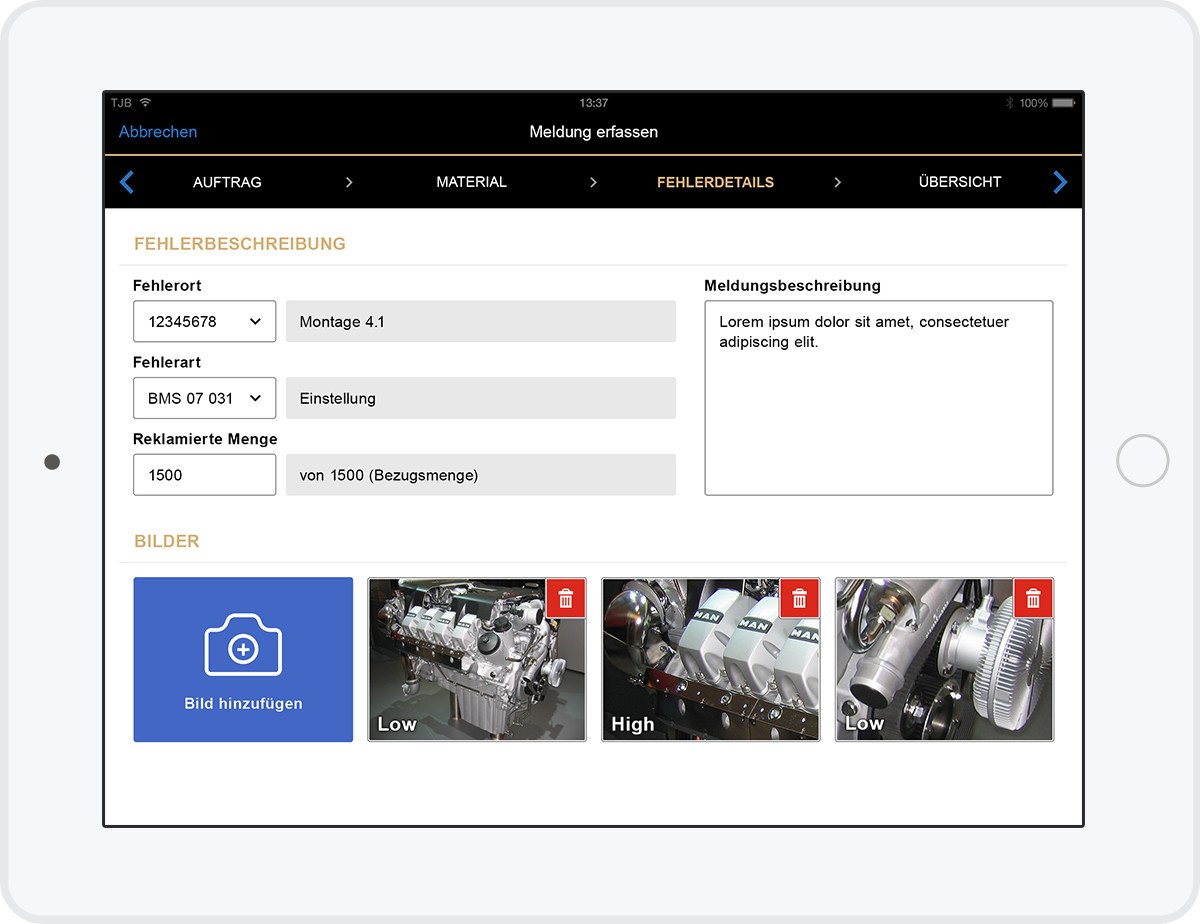Remove the last Low image with trash icon
Image resolution: width=1200 pixels, height=924 pixels.
tap(1033, 598)
